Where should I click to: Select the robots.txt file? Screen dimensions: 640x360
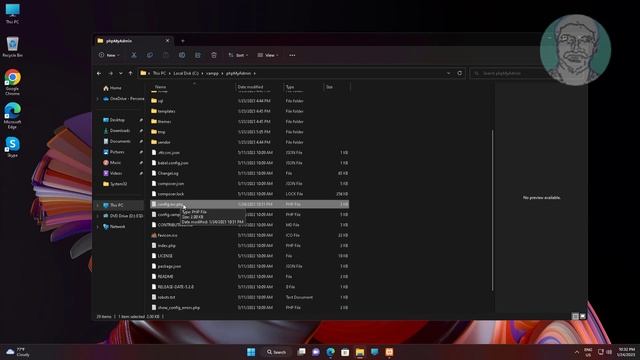[249, 297]
